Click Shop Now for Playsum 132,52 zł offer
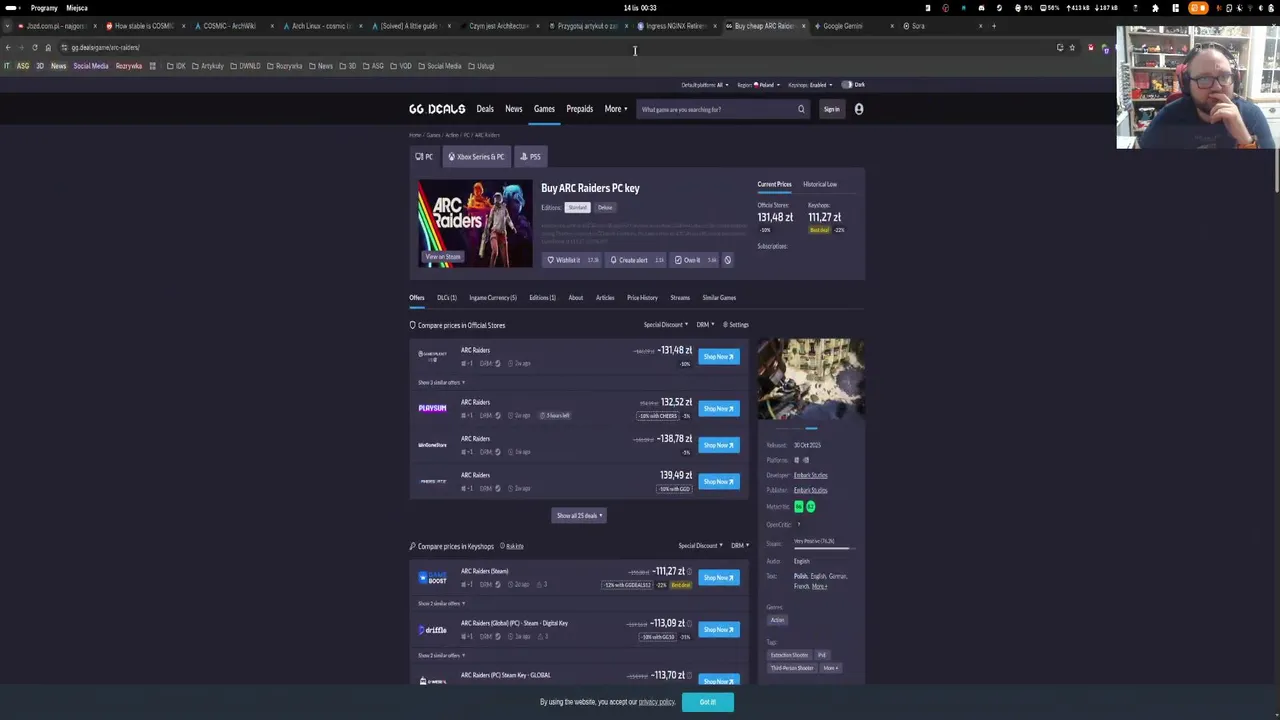 [719, 409]
